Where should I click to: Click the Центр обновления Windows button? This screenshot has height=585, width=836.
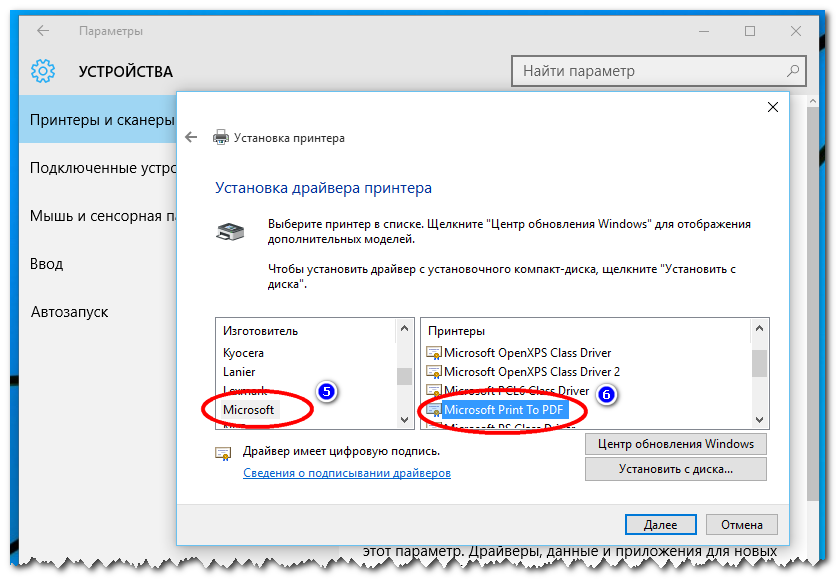click(676, 444)
